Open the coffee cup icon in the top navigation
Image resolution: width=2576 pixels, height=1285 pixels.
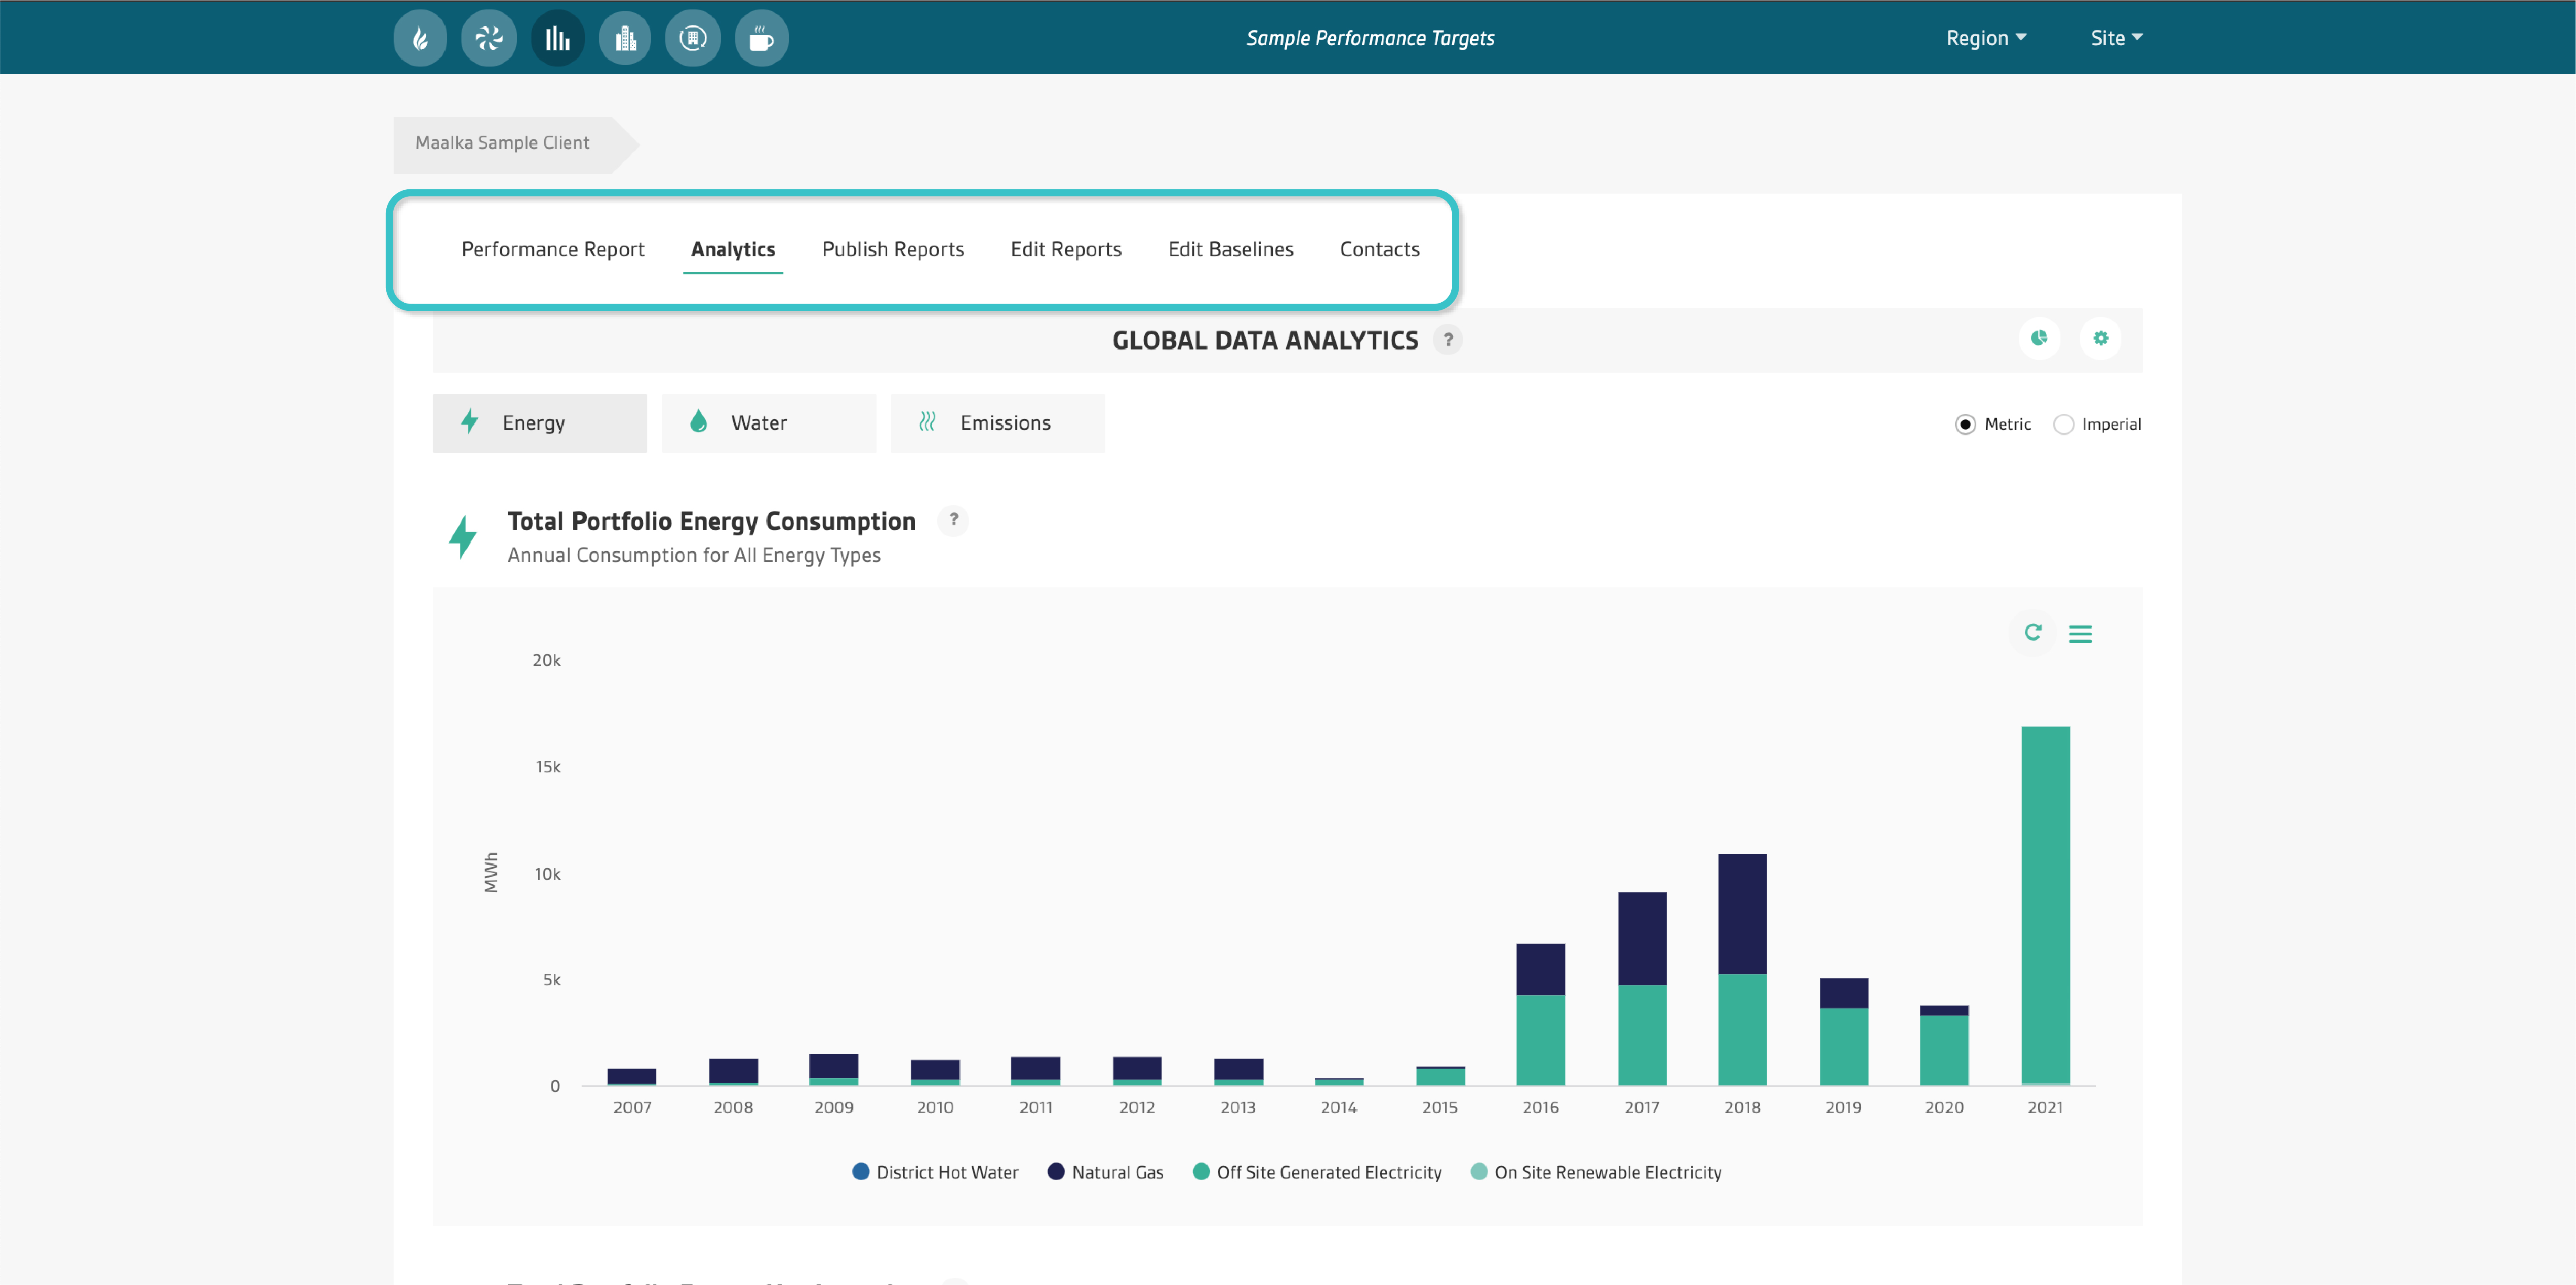pyautogui.click(x=762, y=38)
